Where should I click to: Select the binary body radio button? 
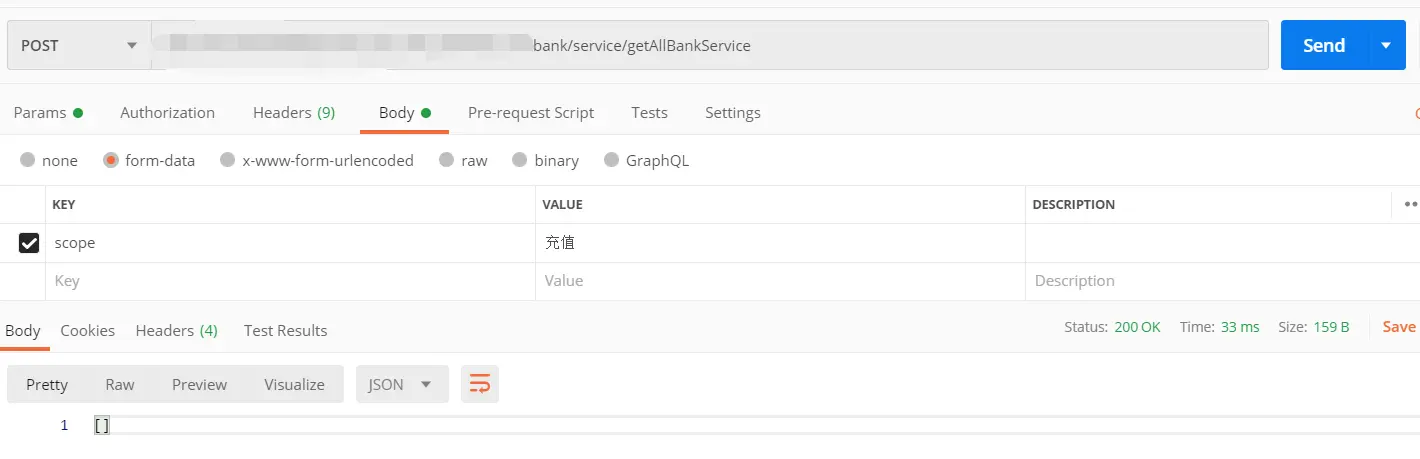click(519, 160)
